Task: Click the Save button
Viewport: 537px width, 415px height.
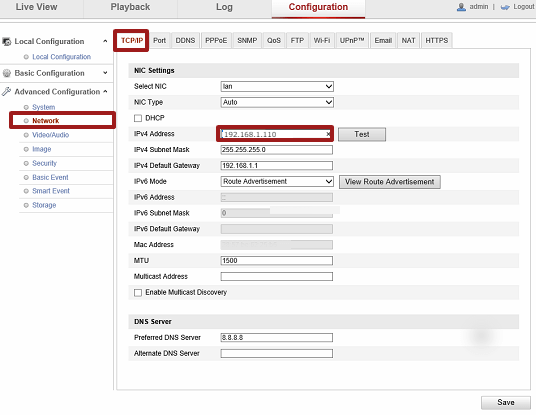Action: point(506,402)
